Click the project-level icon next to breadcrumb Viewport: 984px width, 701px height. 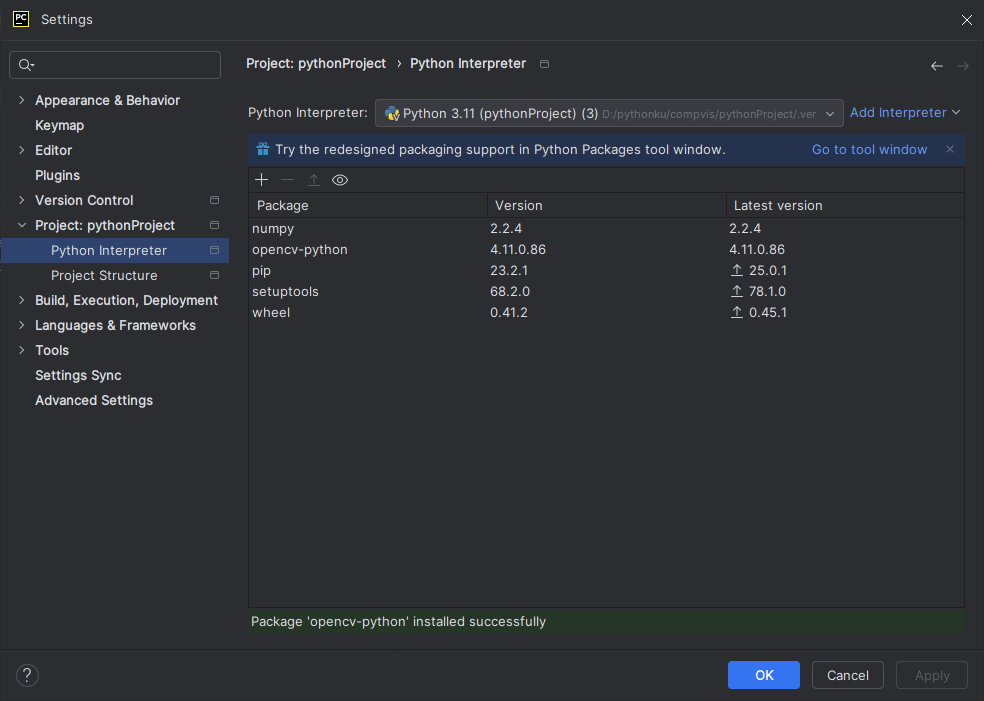(545, 64)
